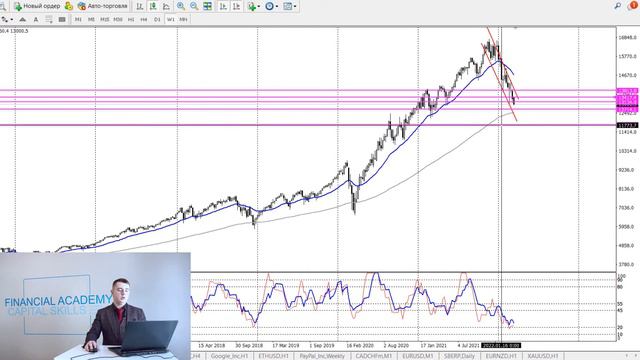Click the 17 Jan 2021 date on time axis
The height and width of the screenshot is (360, 640).
(433, 345)
